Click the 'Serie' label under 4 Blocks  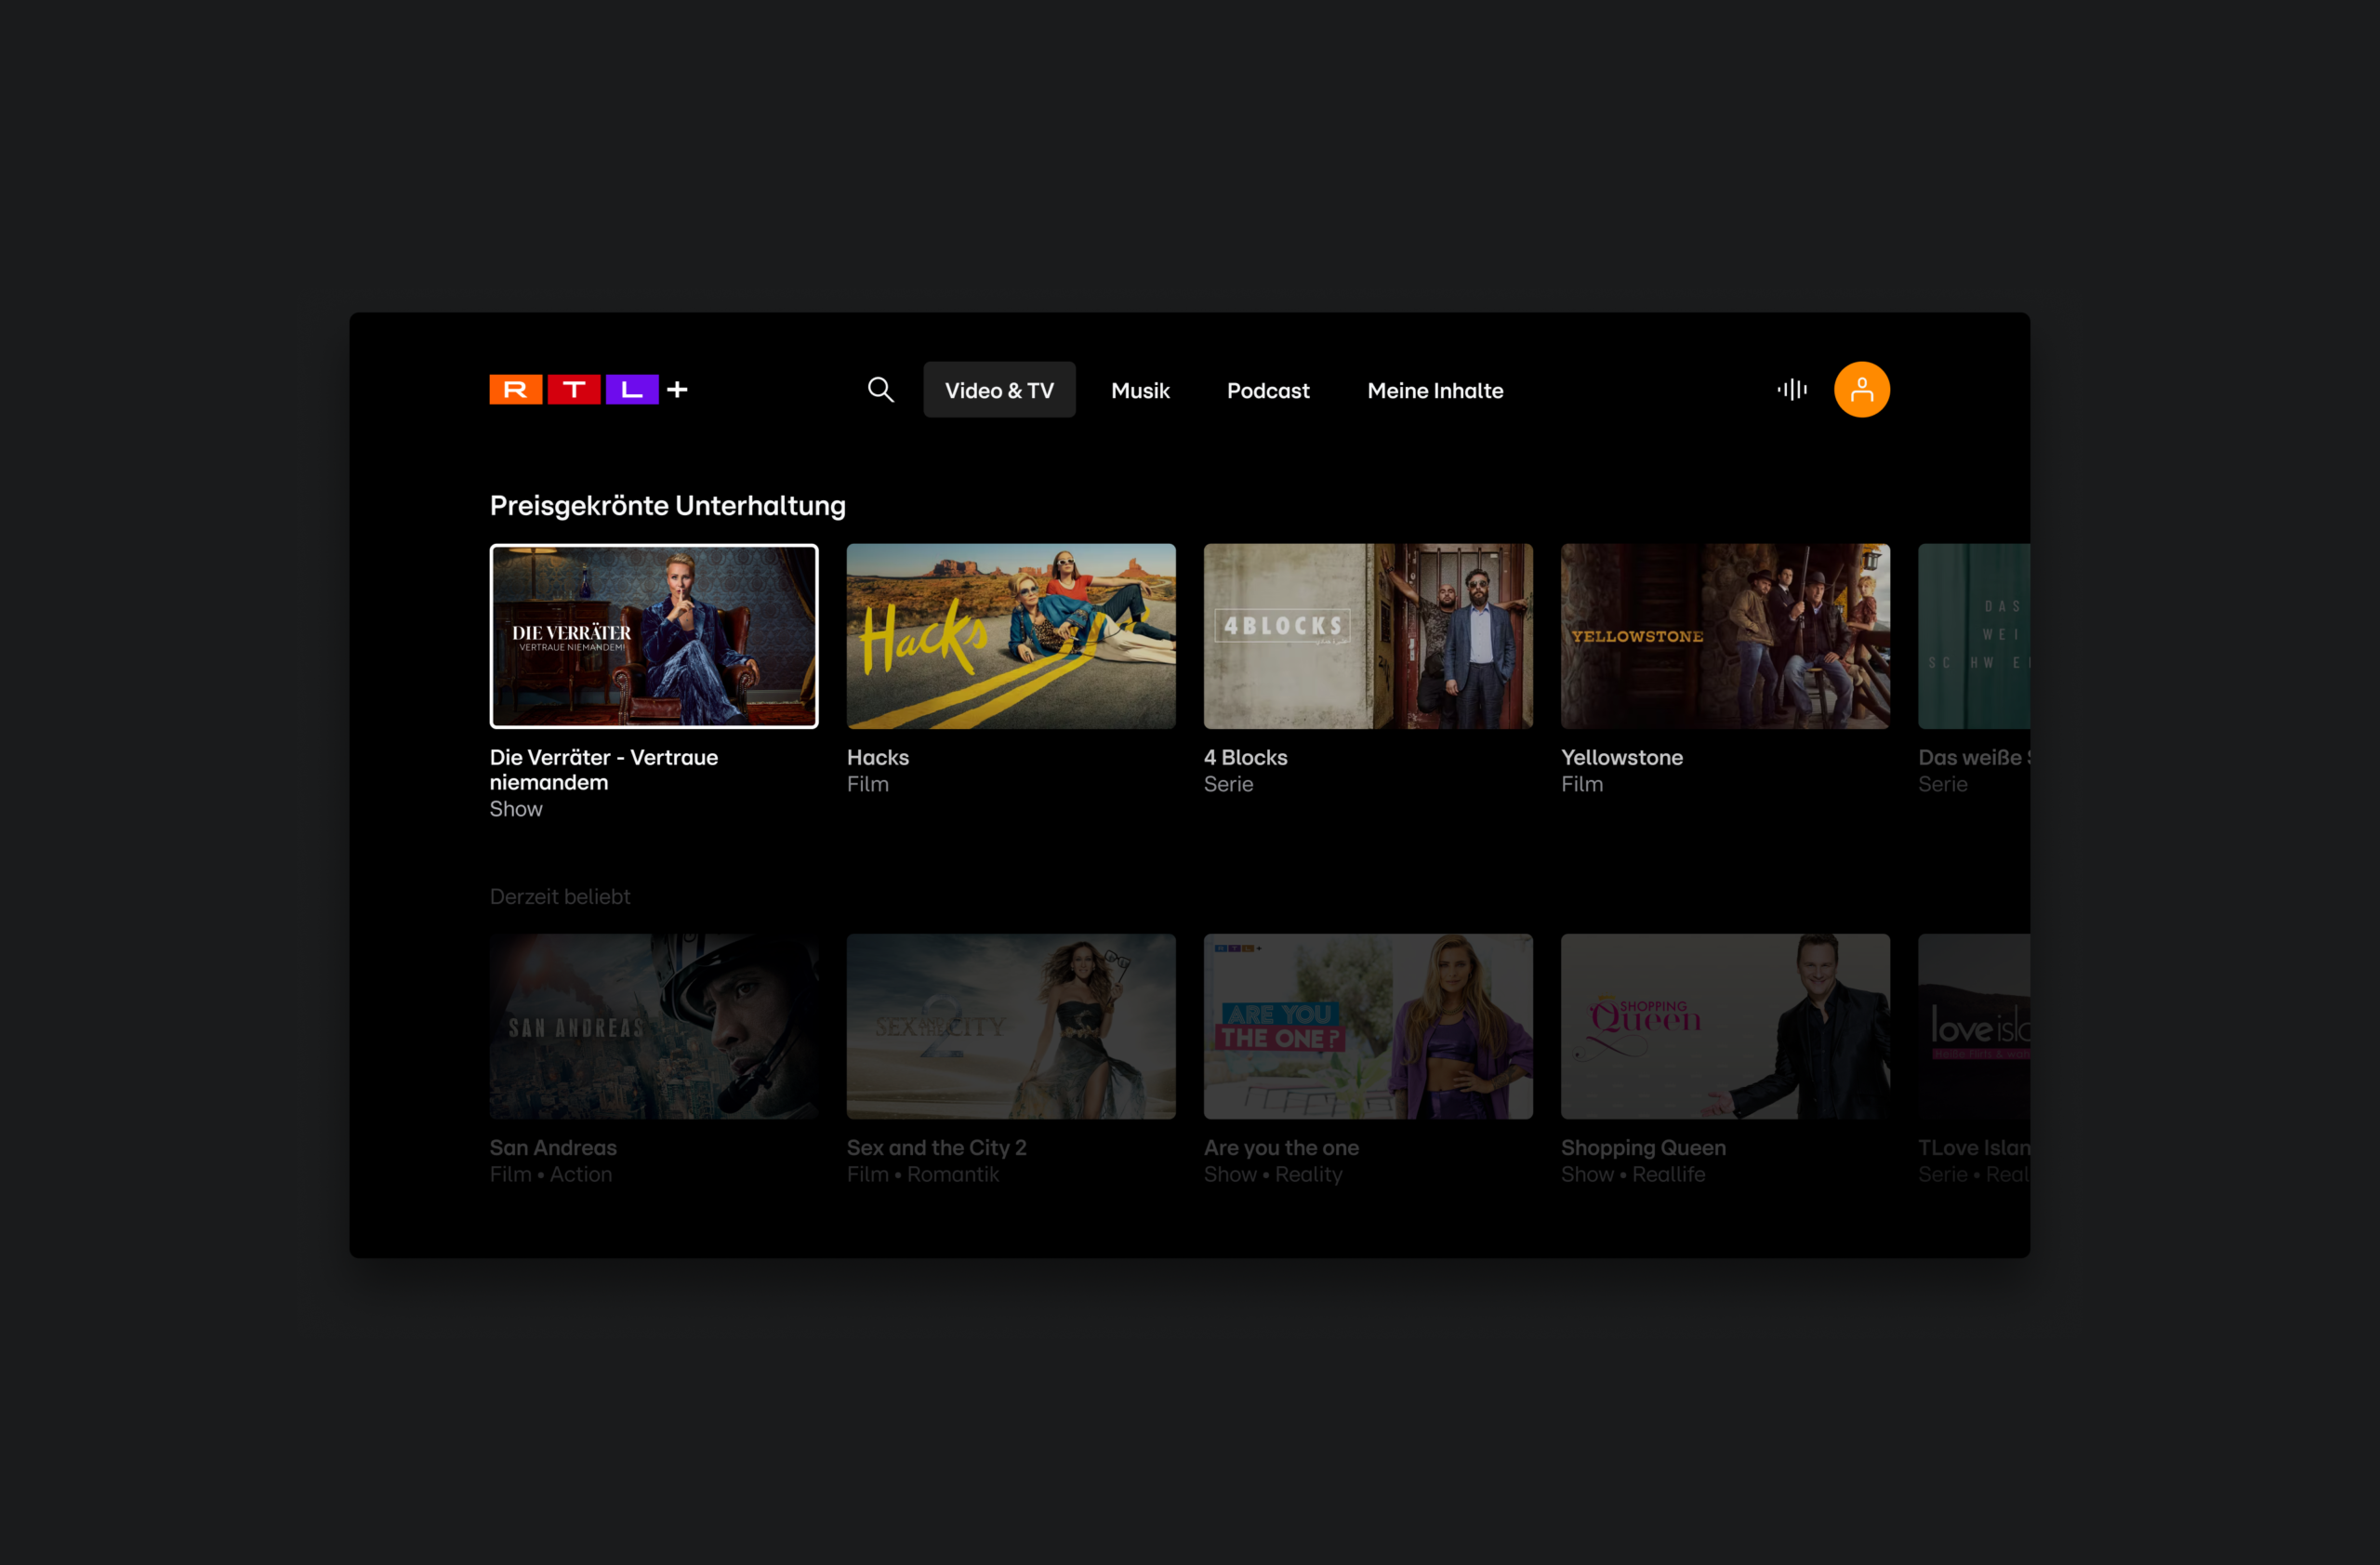coord(1228,784)
